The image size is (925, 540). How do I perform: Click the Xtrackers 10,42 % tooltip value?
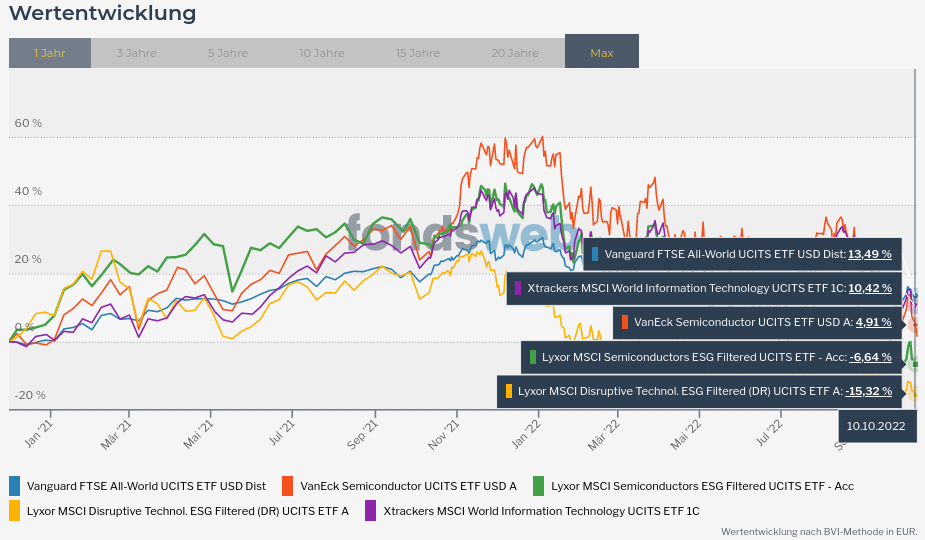(x=869, y=288)
